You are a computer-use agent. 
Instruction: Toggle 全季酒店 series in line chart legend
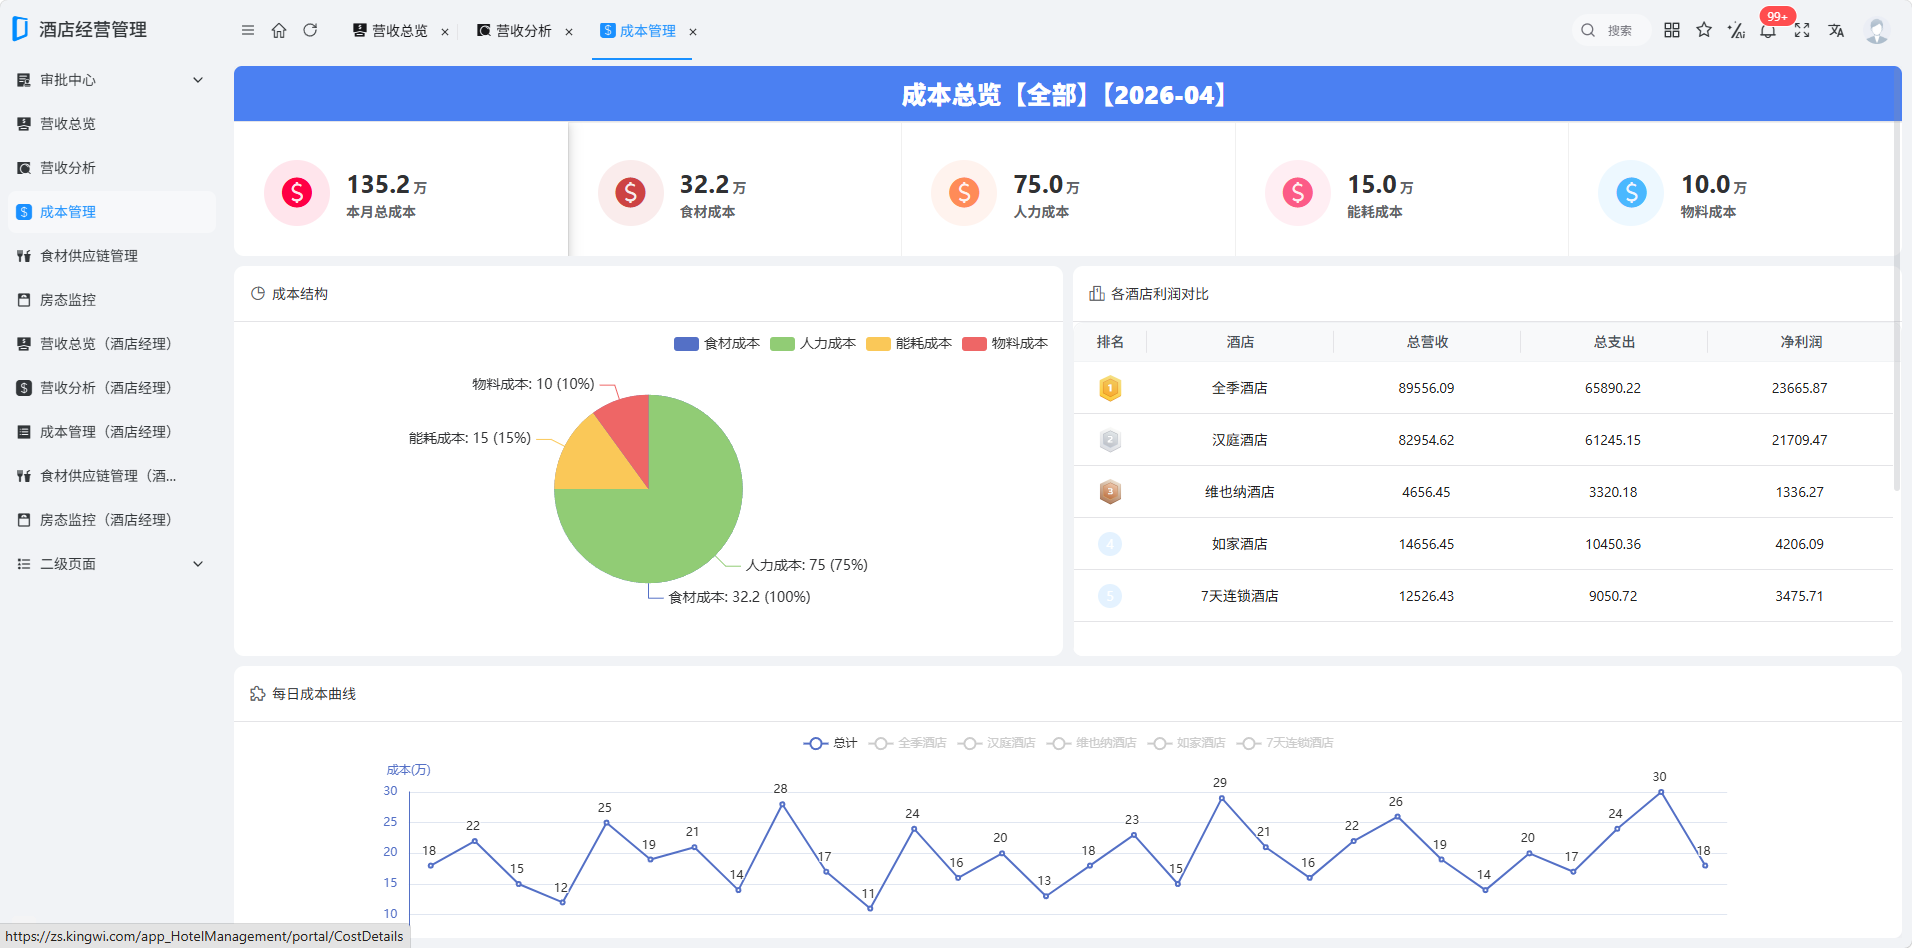coord(908,743)
